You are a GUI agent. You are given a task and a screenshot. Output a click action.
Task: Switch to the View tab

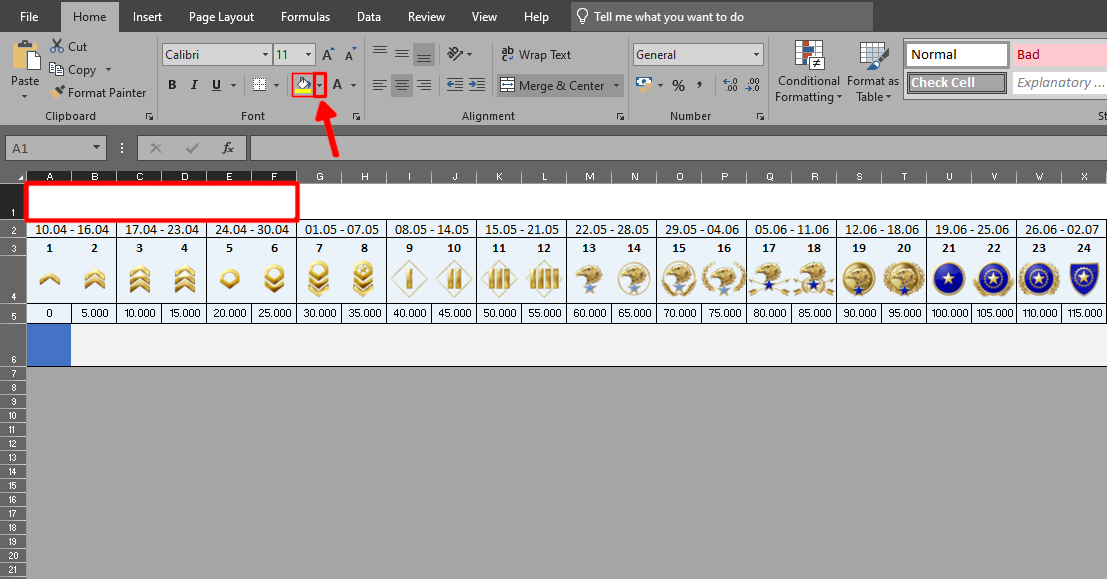click(484, 17)
